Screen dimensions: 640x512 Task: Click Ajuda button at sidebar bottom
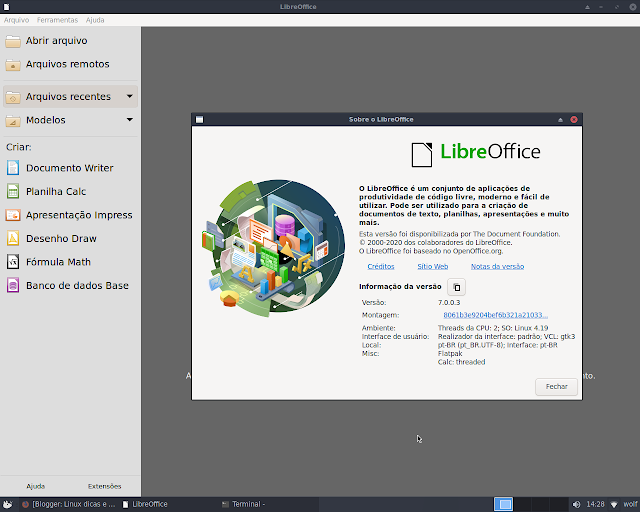pyautogui.click(x=36, y=486)
